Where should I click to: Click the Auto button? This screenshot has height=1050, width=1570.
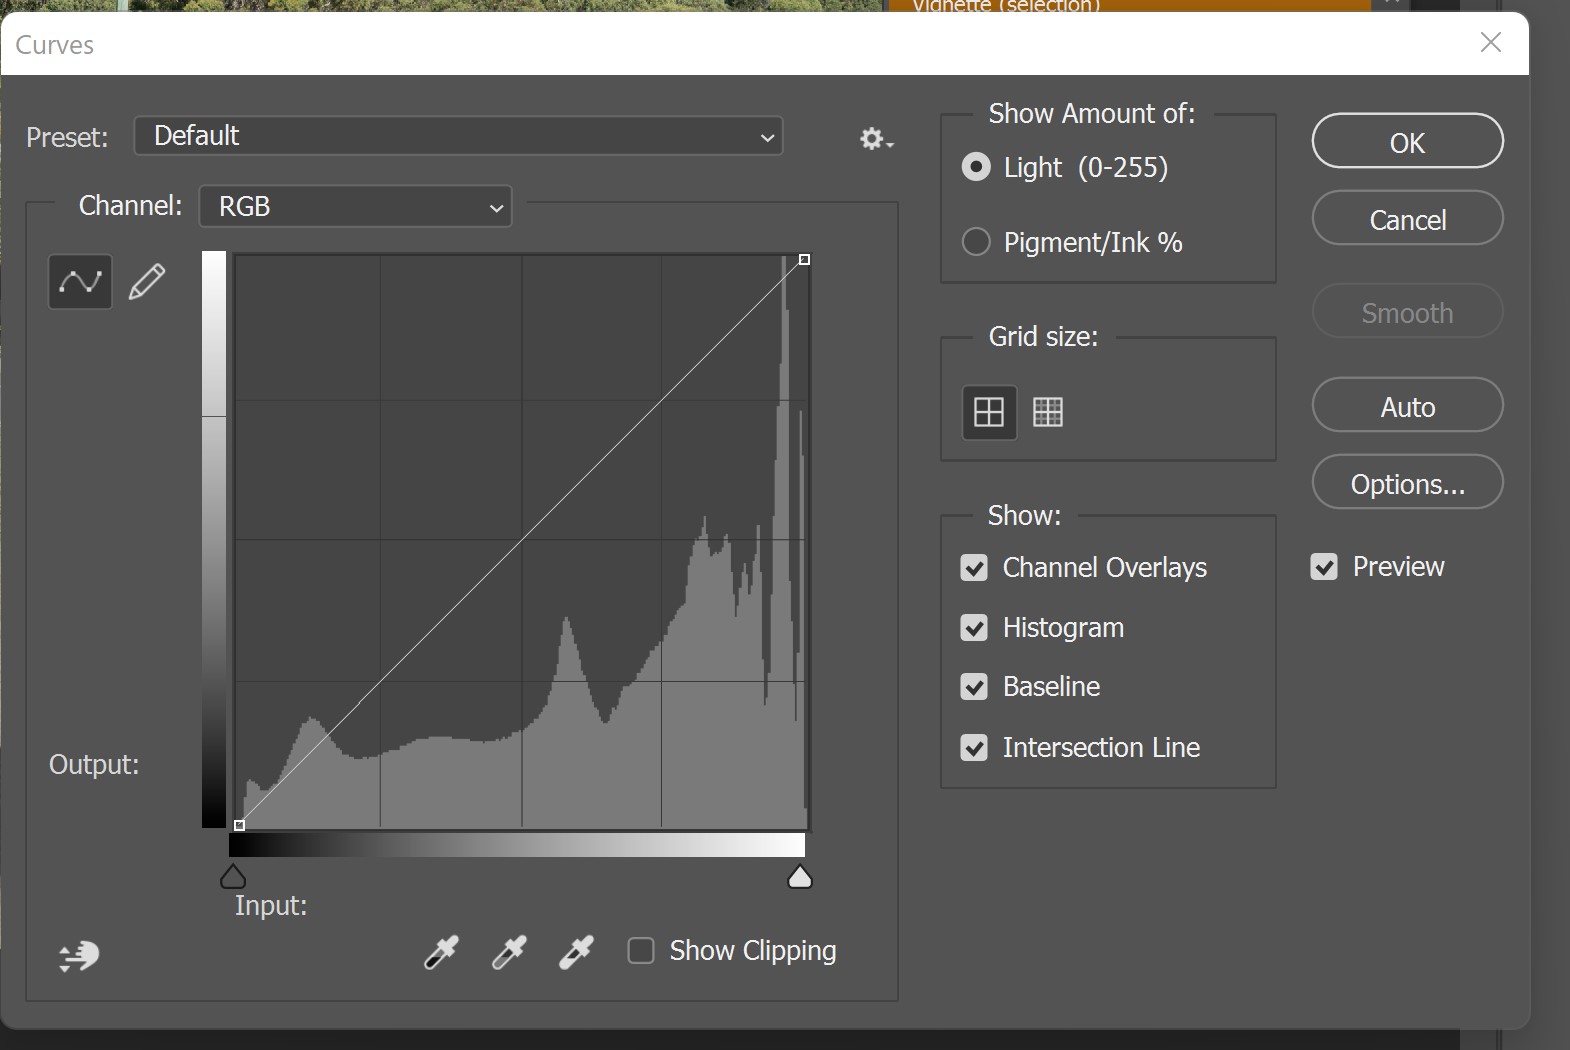(x=1407, y=406)
